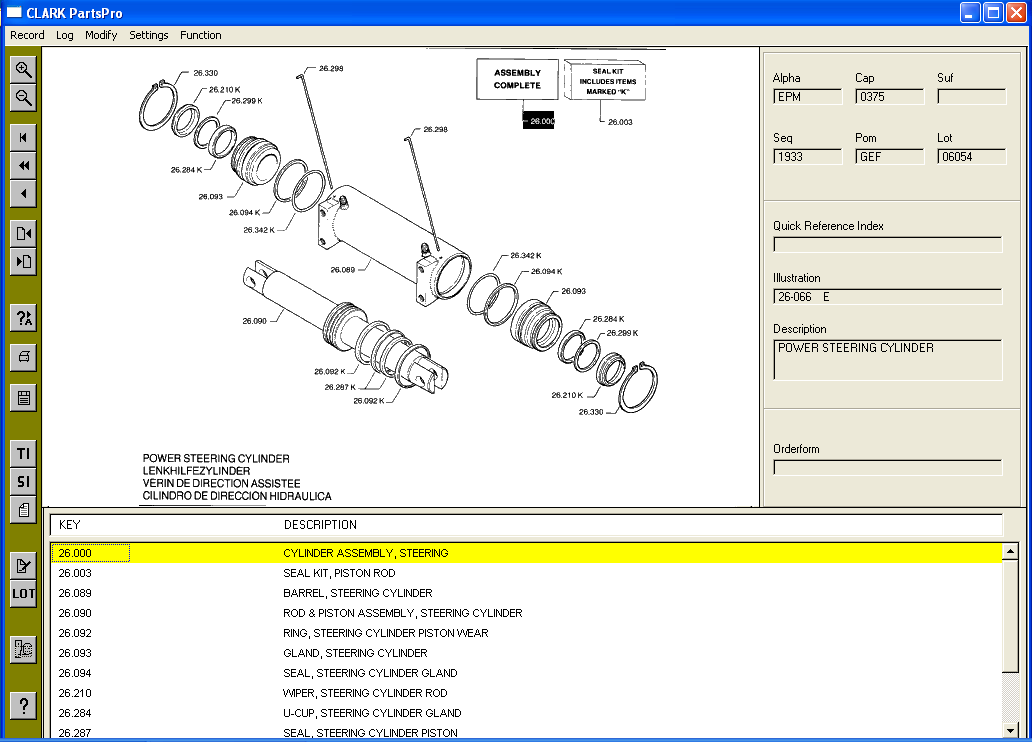Select row 26.210 WIPER, STEERING CYLINDER ROD

527,693
